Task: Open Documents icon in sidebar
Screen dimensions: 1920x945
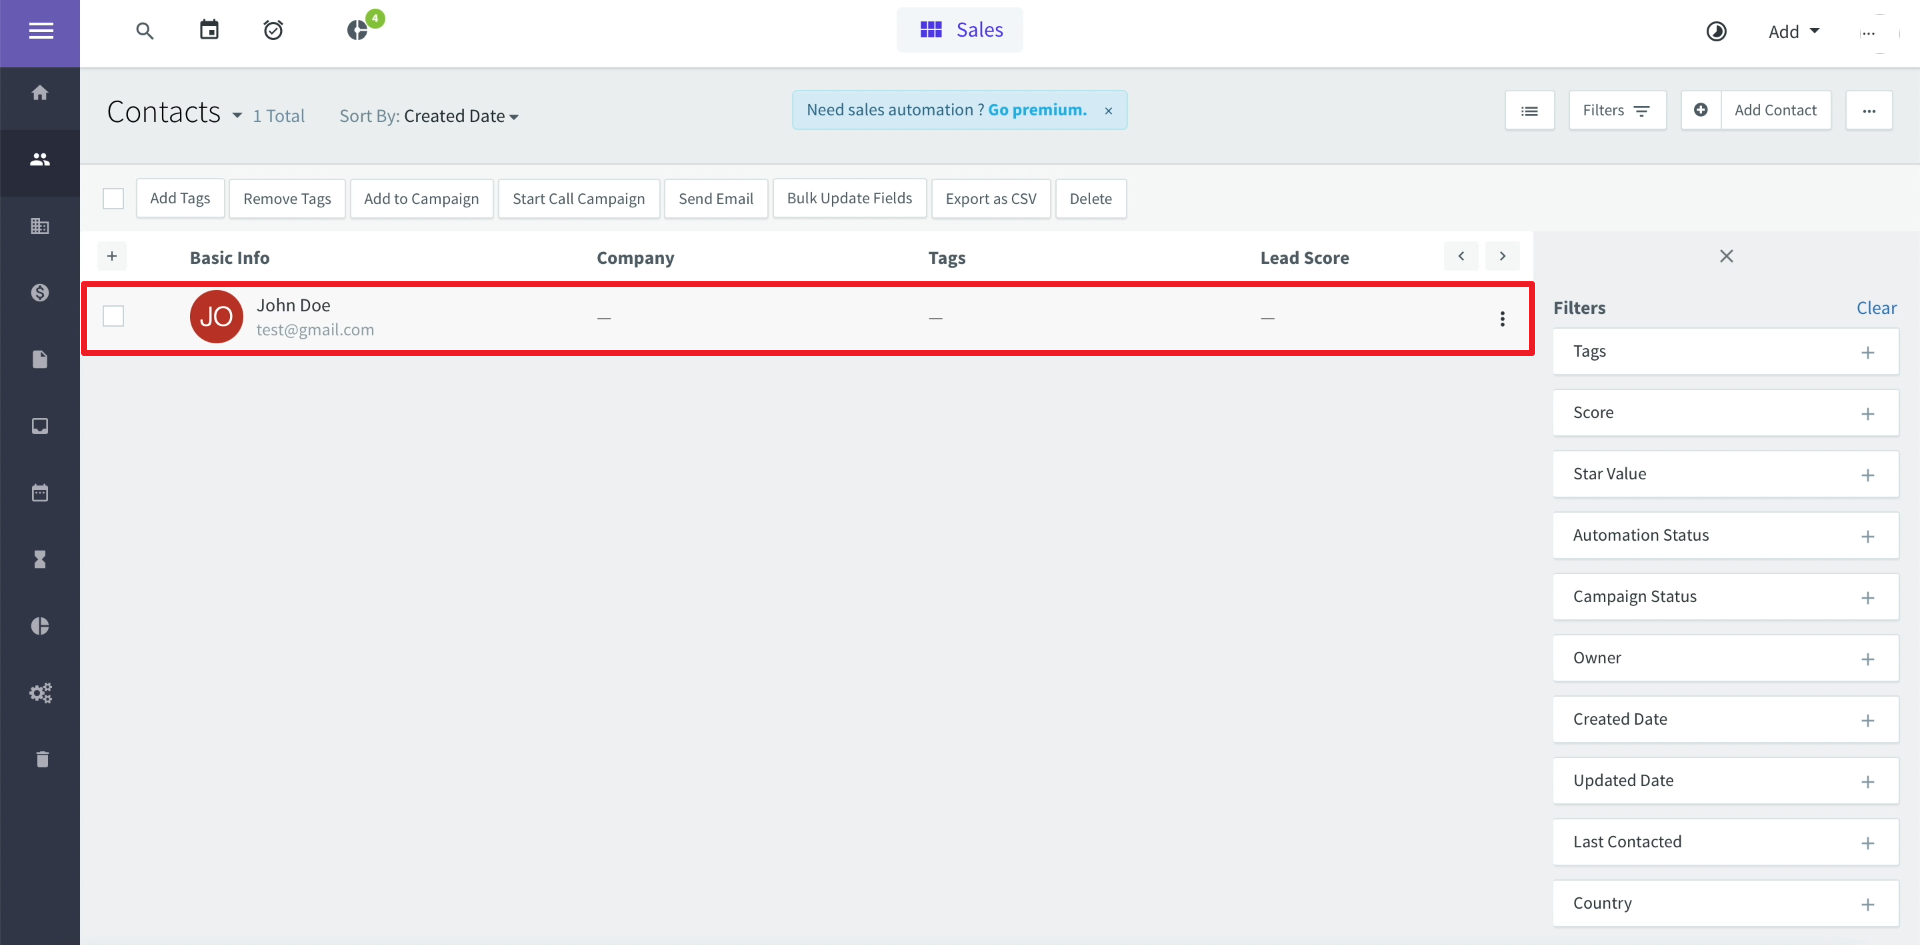Action: coord(40,360)
